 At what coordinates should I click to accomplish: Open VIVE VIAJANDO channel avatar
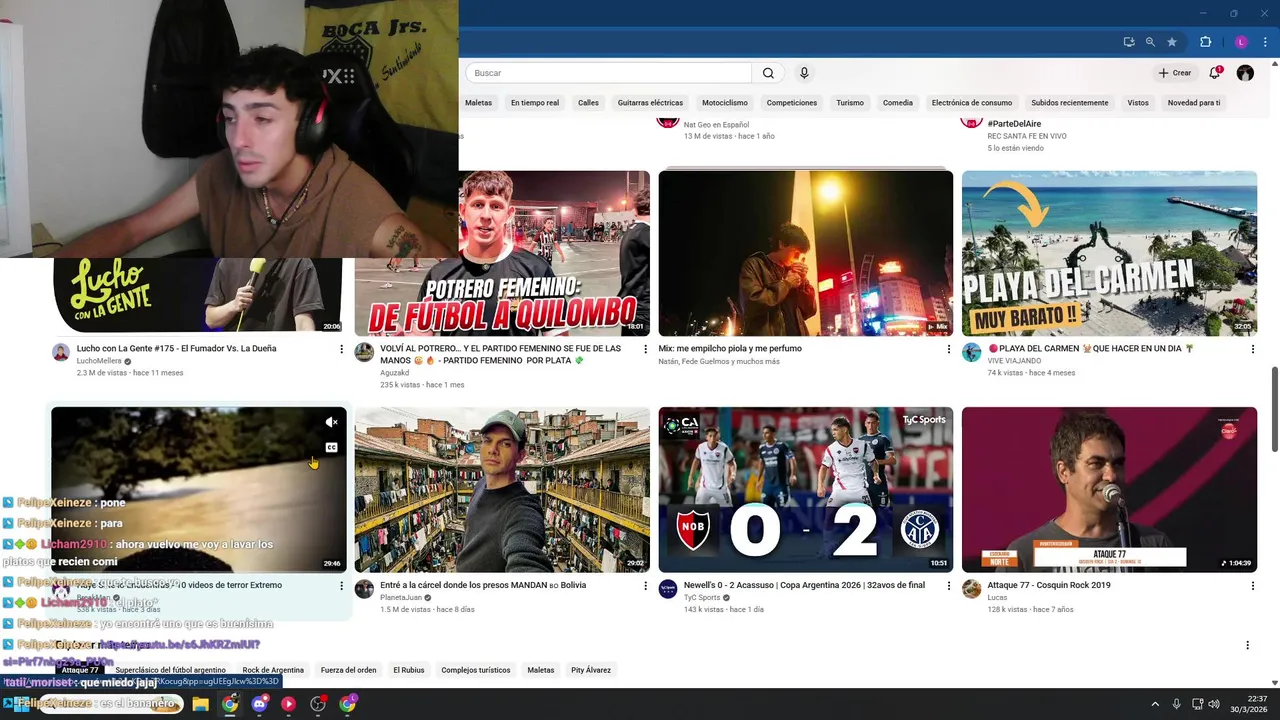971,352
